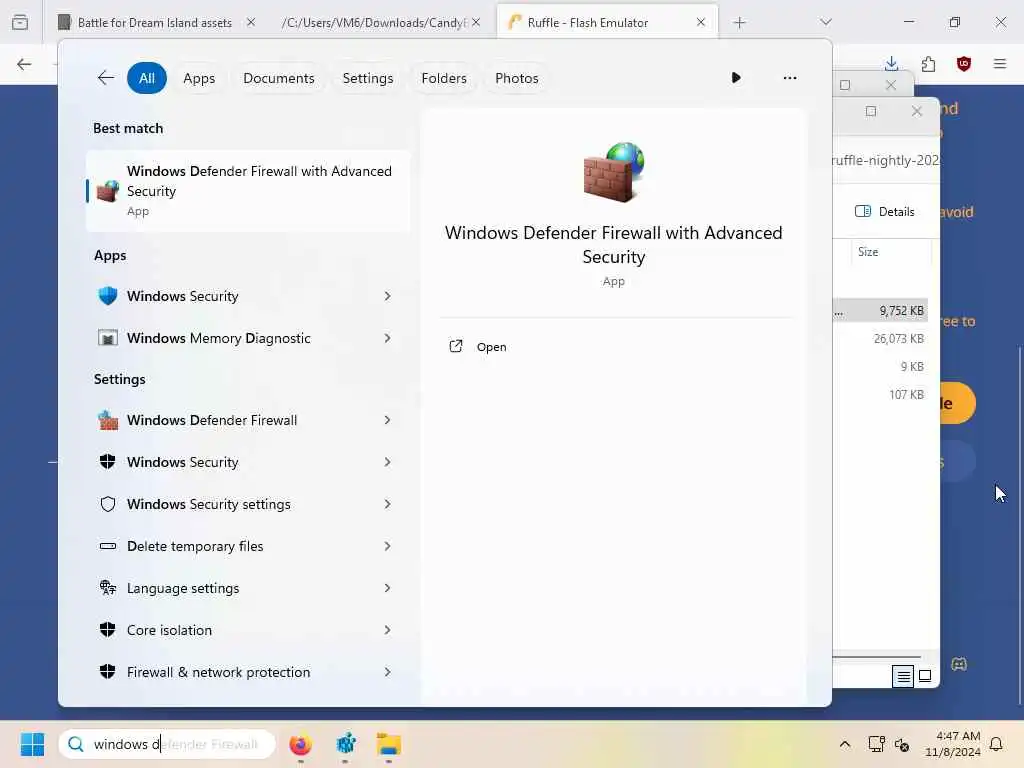The height and width of the screenshot is (768, 1024).
Task: Open a new Firefox tab
Action: click(x=739, y=23)
